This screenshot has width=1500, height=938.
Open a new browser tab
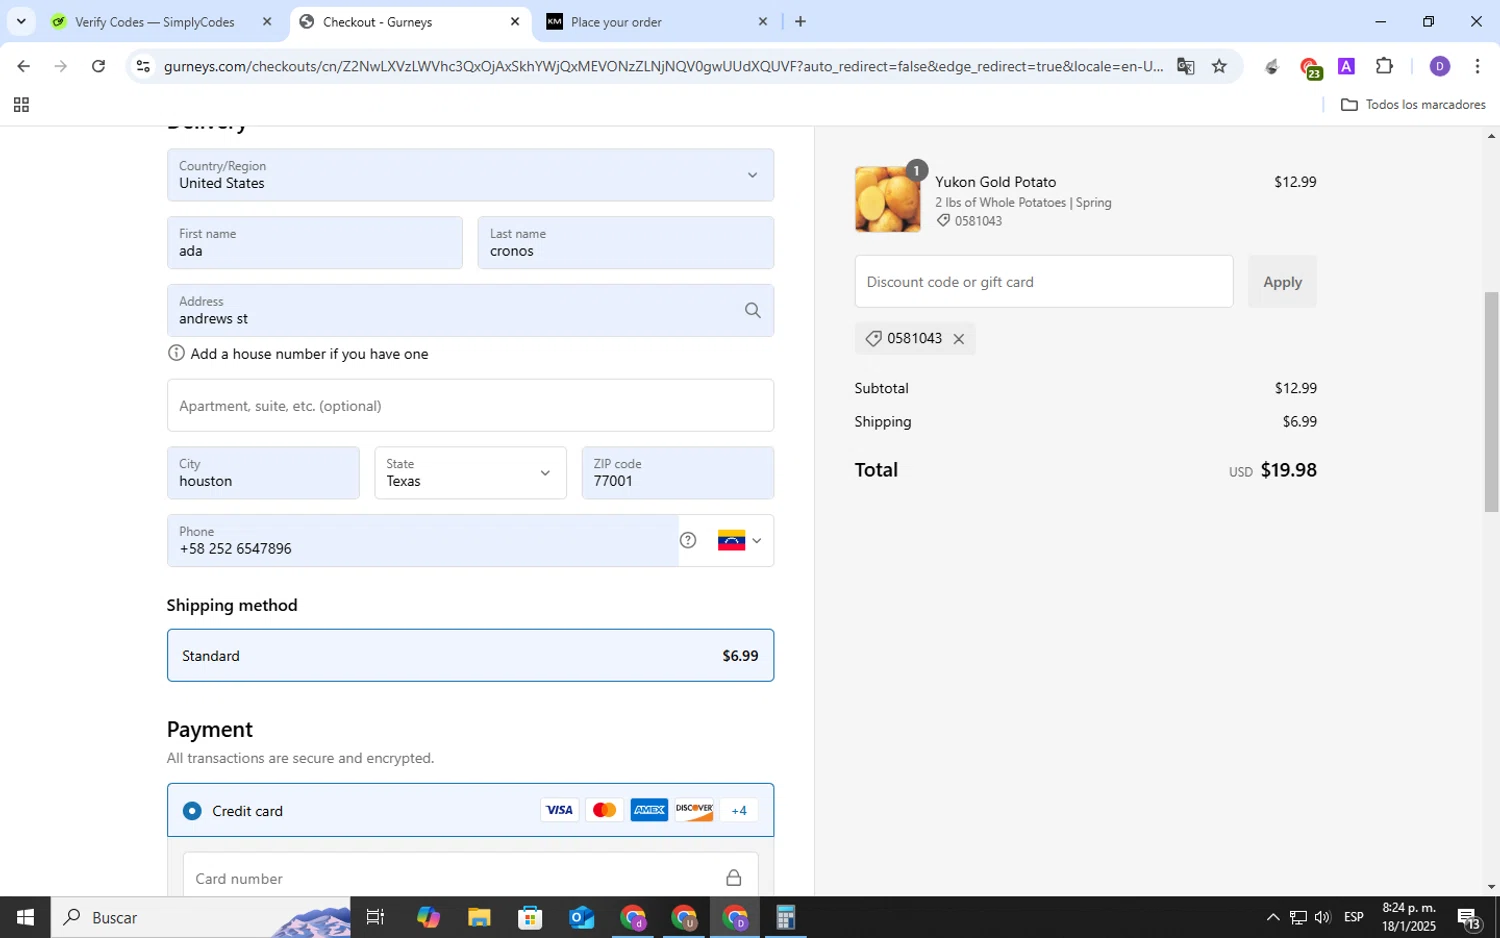coord(800,21)
